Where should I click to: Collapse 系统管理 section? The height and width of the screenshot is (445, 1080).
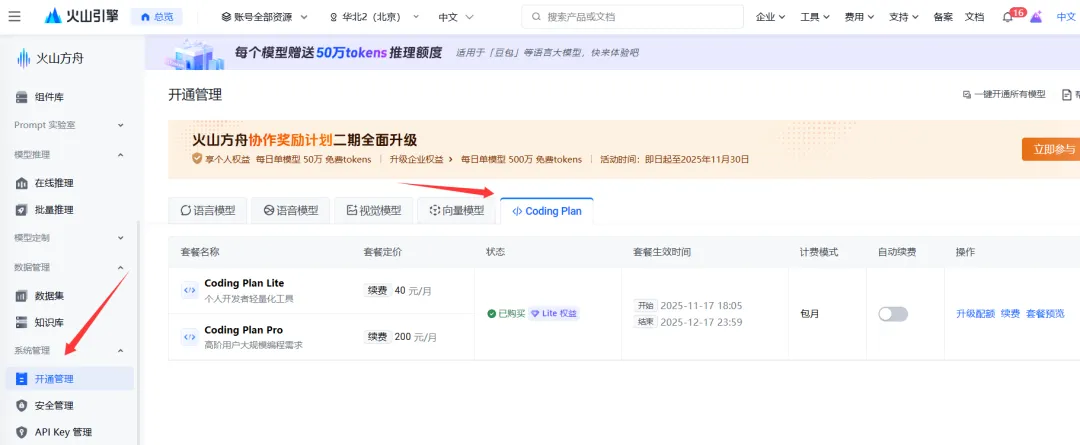tap(69, 351)
